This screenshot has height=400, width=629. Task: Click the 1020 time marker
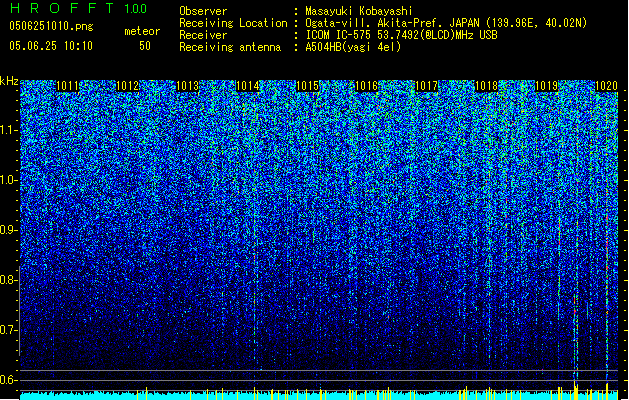coord(606,86)
